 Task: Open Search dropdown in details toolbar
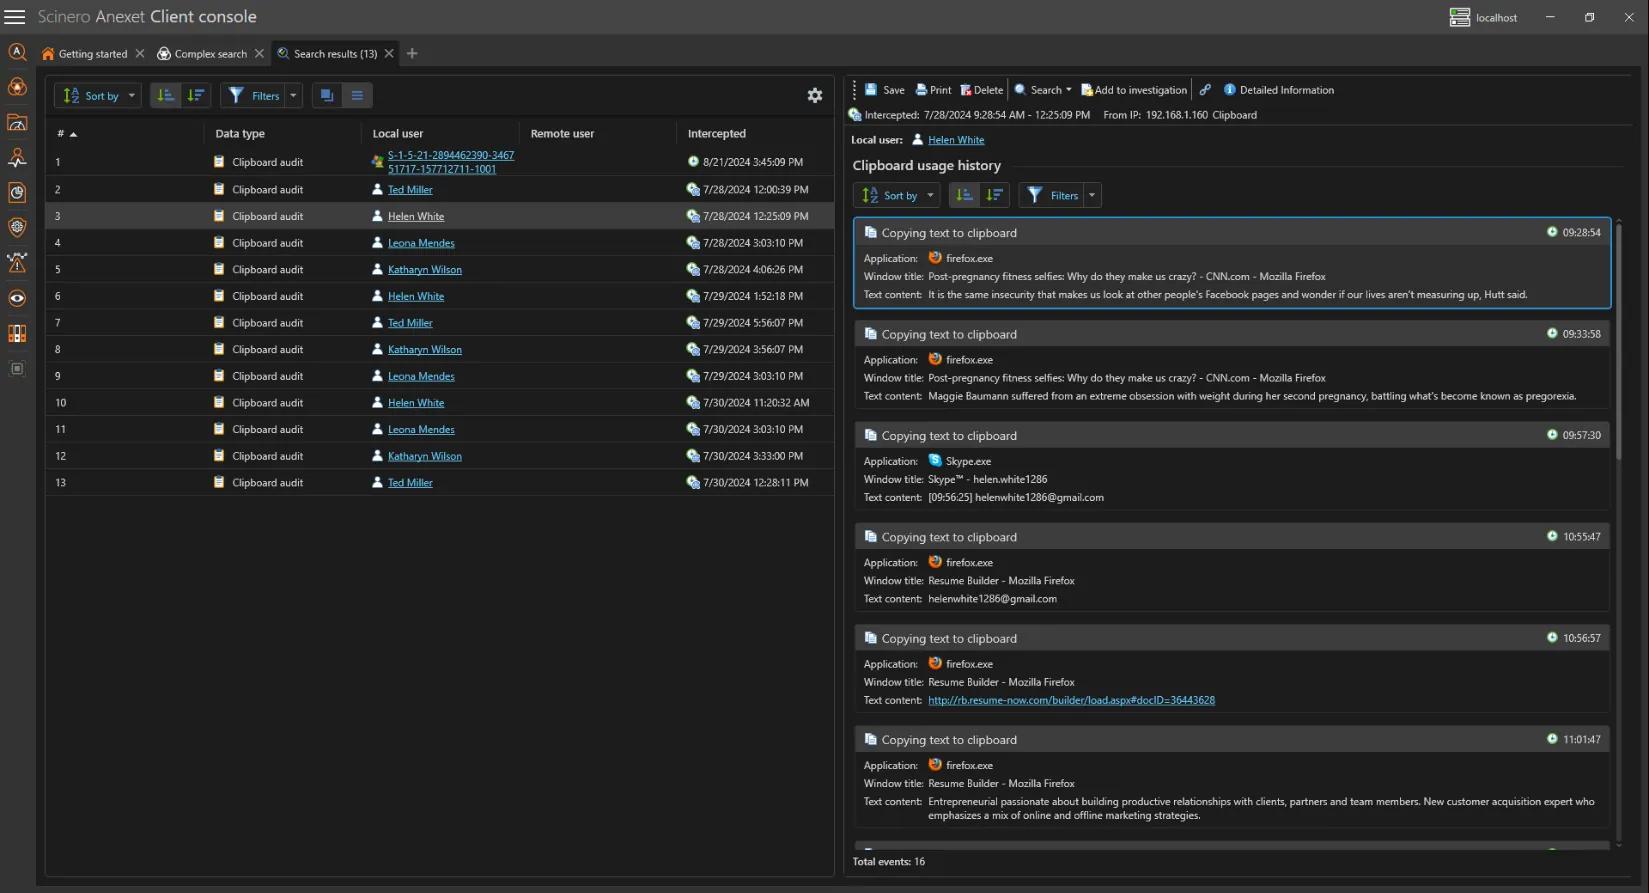coord(1043,90)
